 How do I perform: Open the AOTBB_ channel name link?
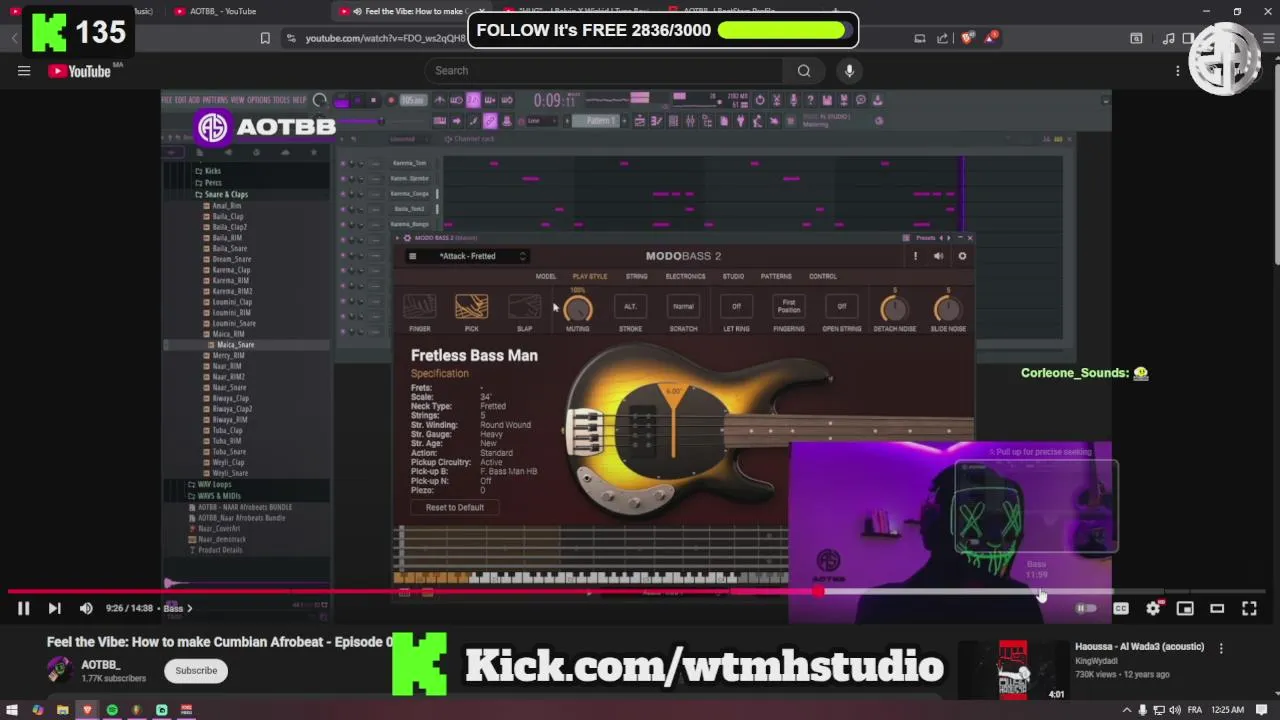(100, 664)
